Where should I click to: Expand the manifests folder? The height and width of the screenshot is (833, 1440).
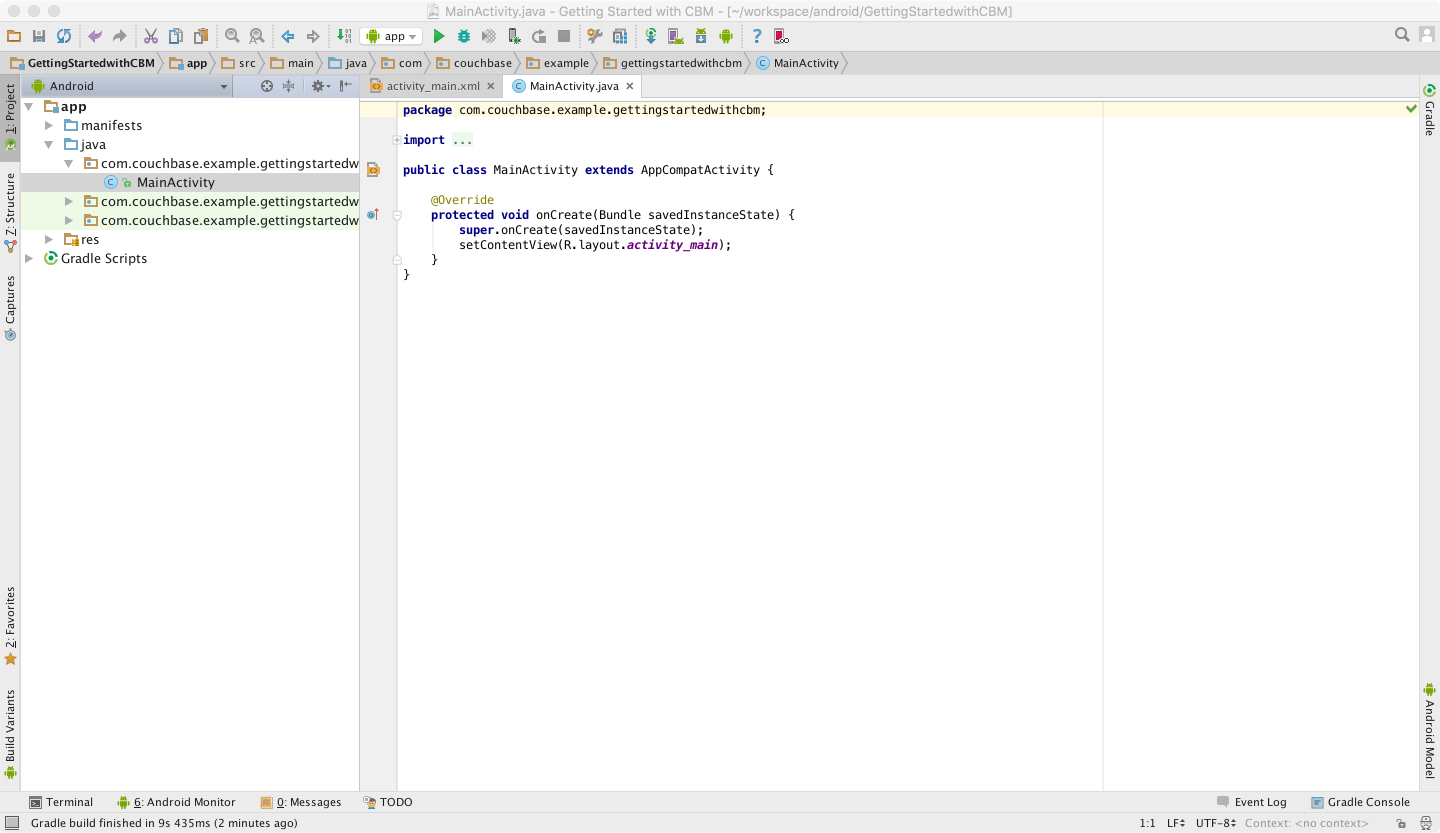(x=48, y=125)
